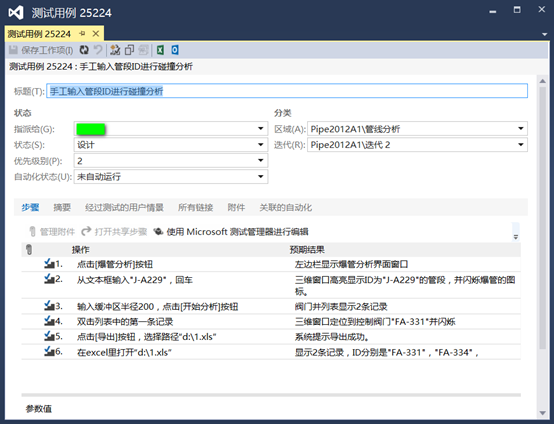Switch to the 所有链接 tab
The image size is (554, 424).
[x=195, y=207]
